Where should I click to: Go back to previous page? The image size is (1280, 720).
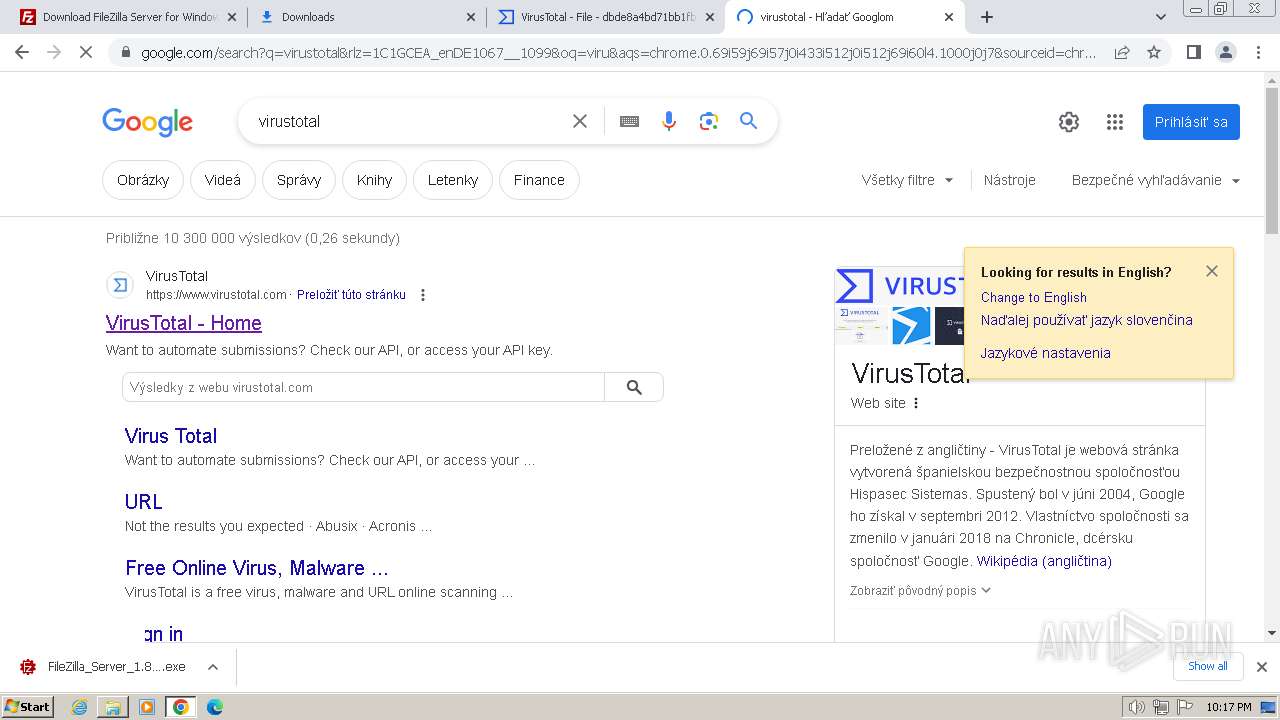tap(22, 52)
